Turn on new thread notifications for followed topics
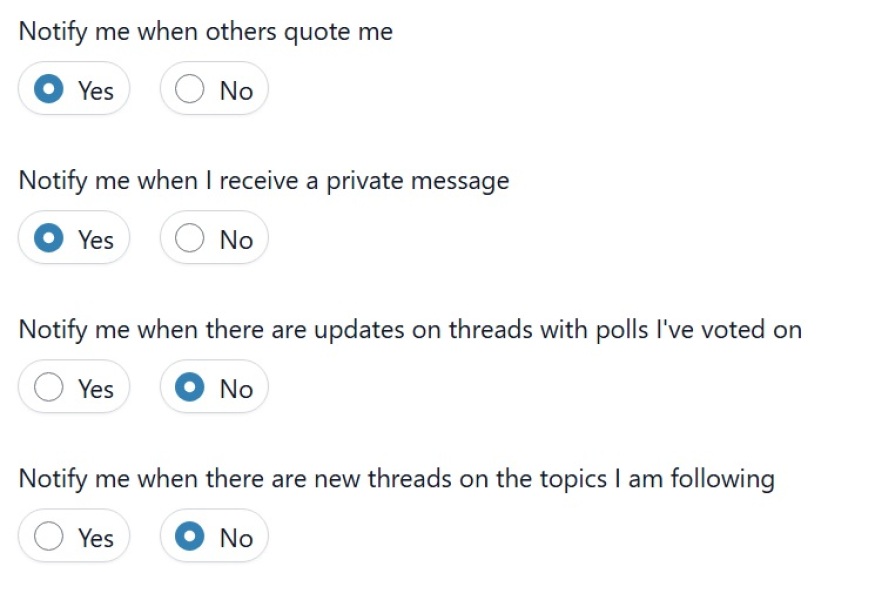Screen dimensions: 875x600 tap(73, 536)
